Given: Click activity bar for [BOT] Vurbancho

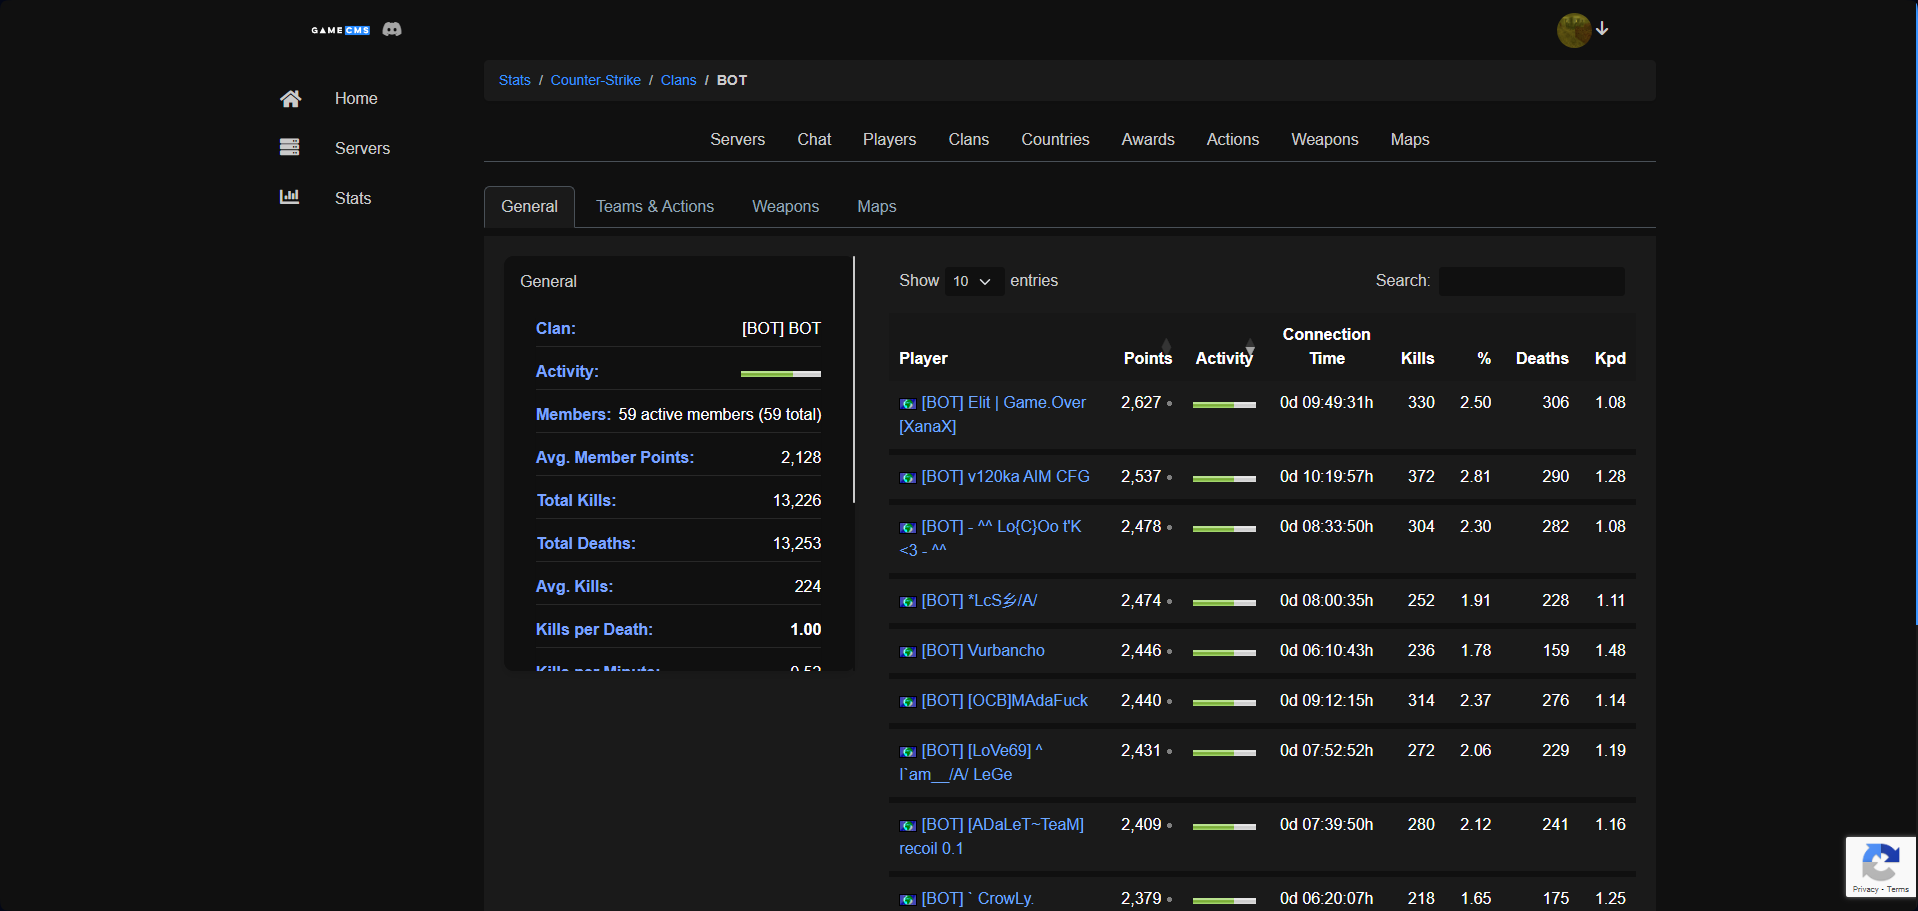Looking at the screenshot, I should coord(1224,652).
